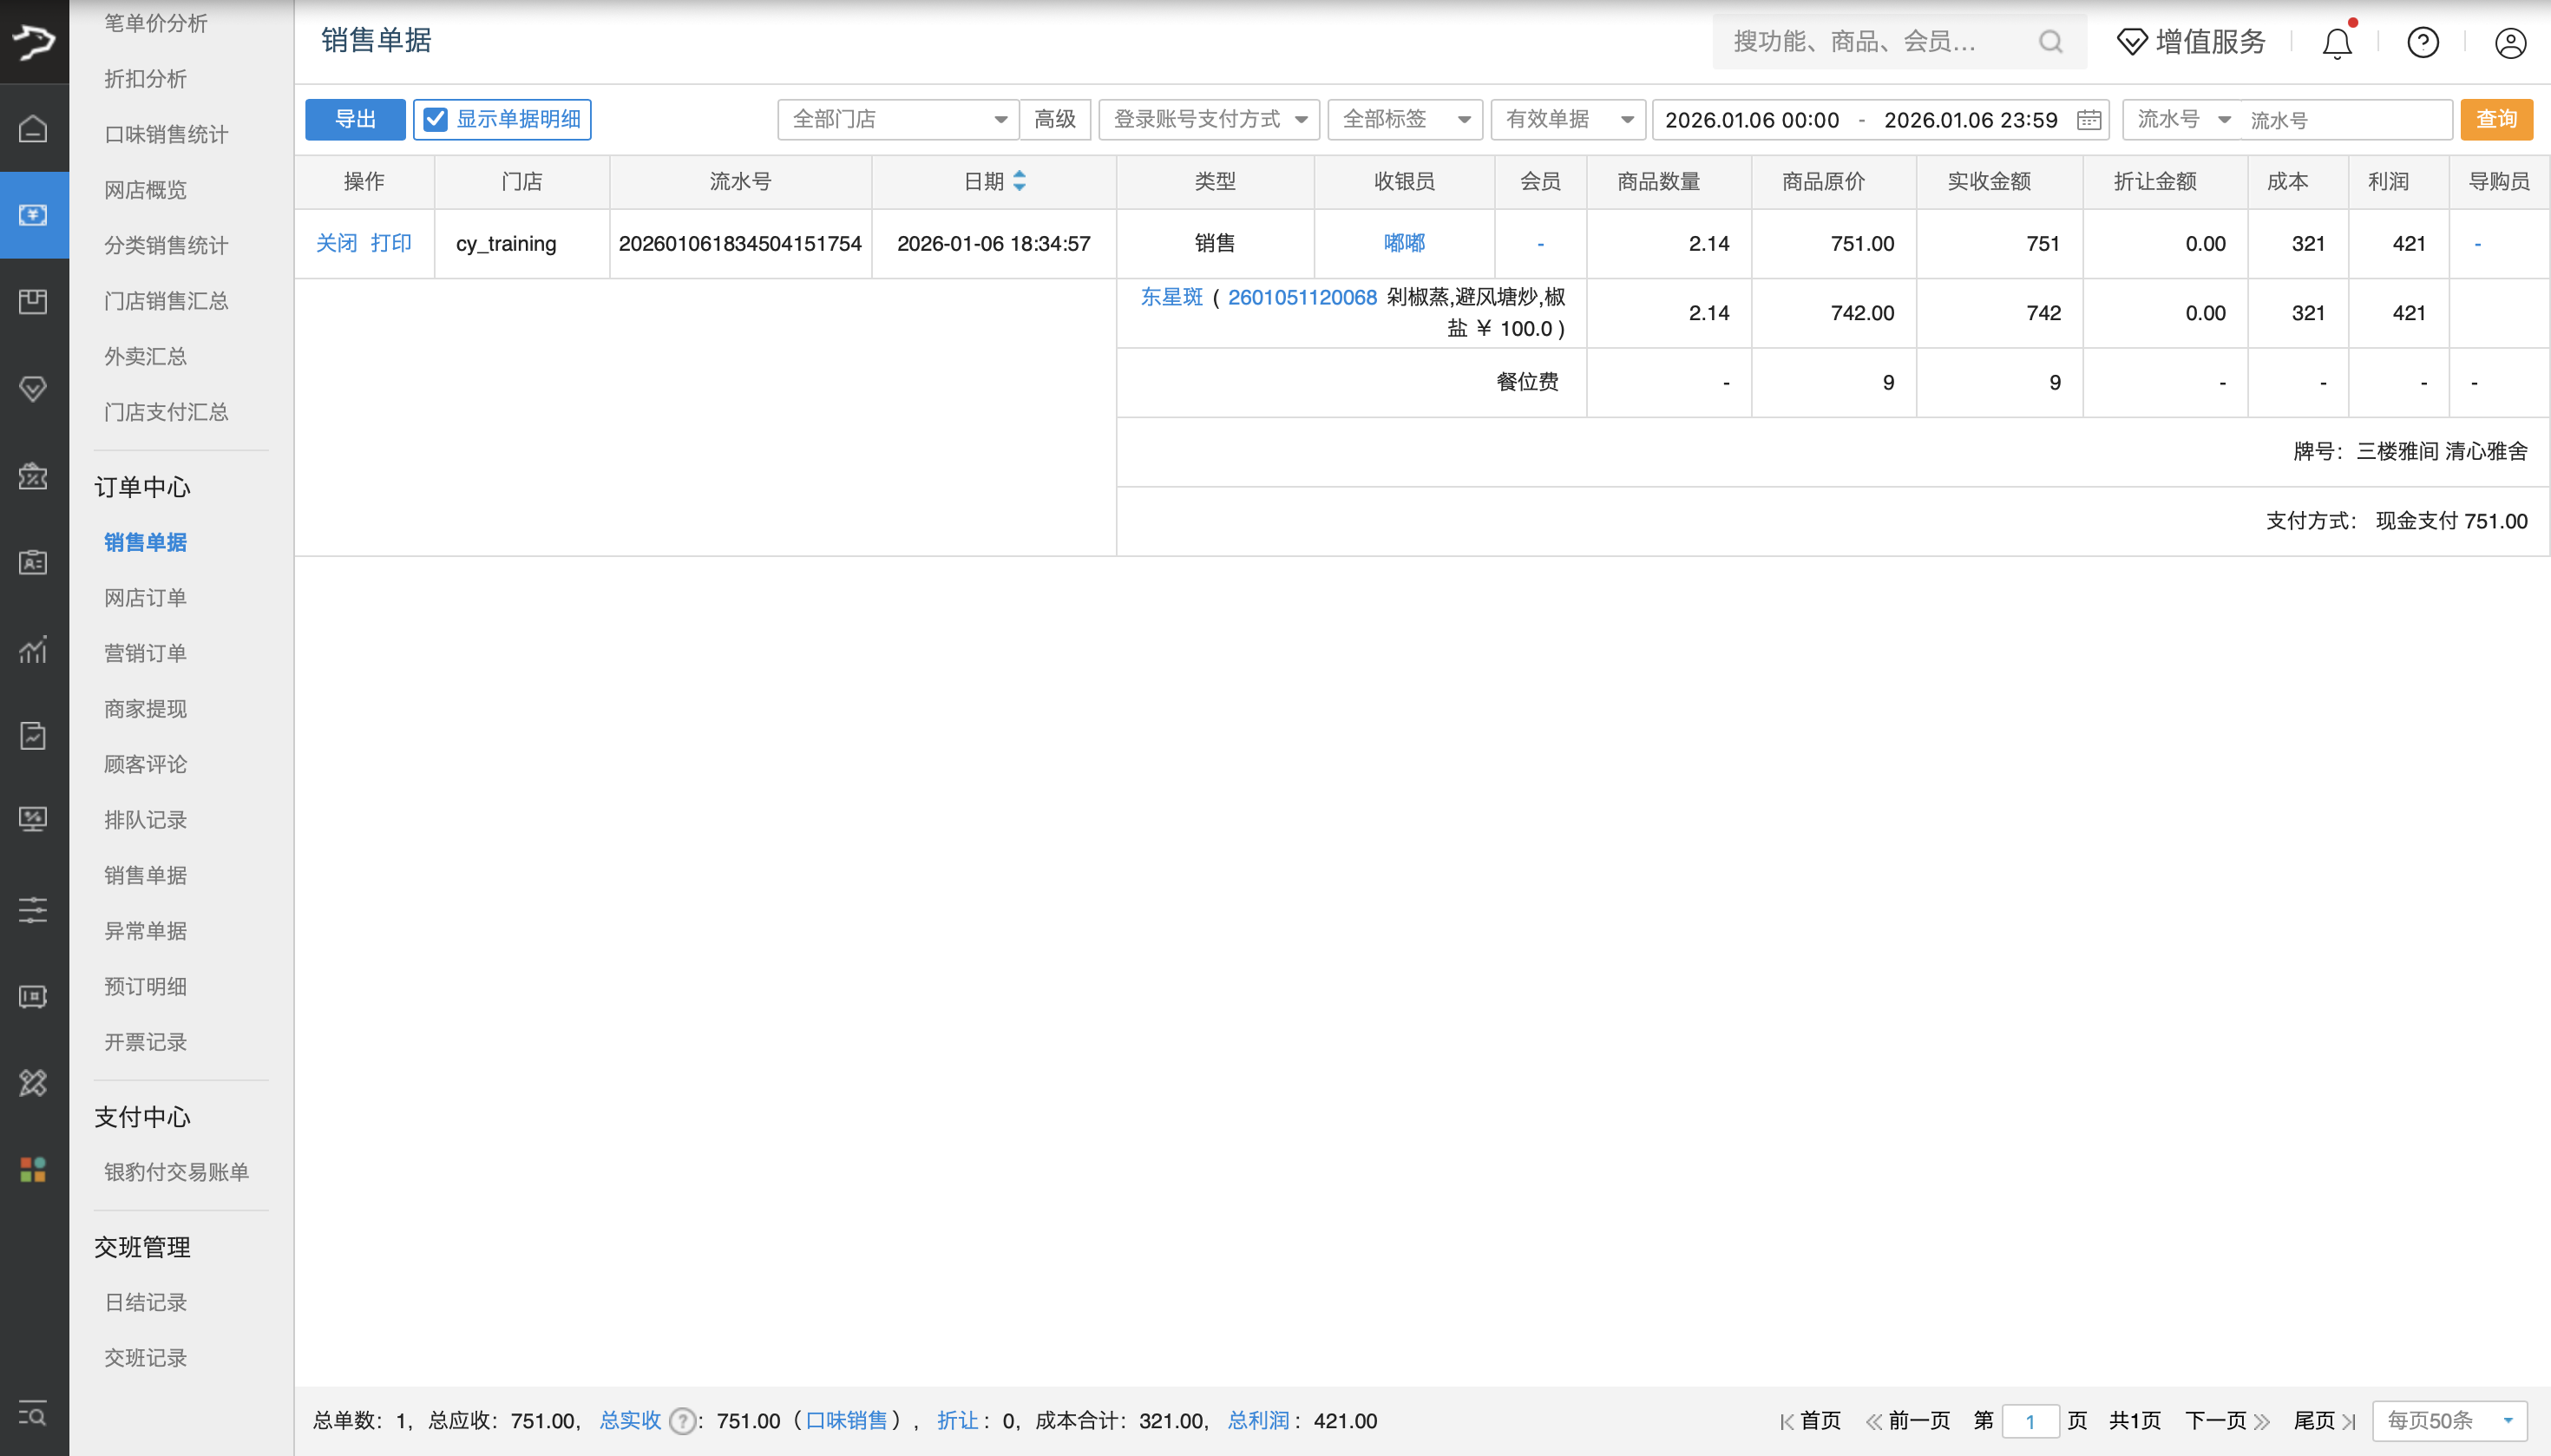Switch to 网店订单 in the menu

(144, 597)
